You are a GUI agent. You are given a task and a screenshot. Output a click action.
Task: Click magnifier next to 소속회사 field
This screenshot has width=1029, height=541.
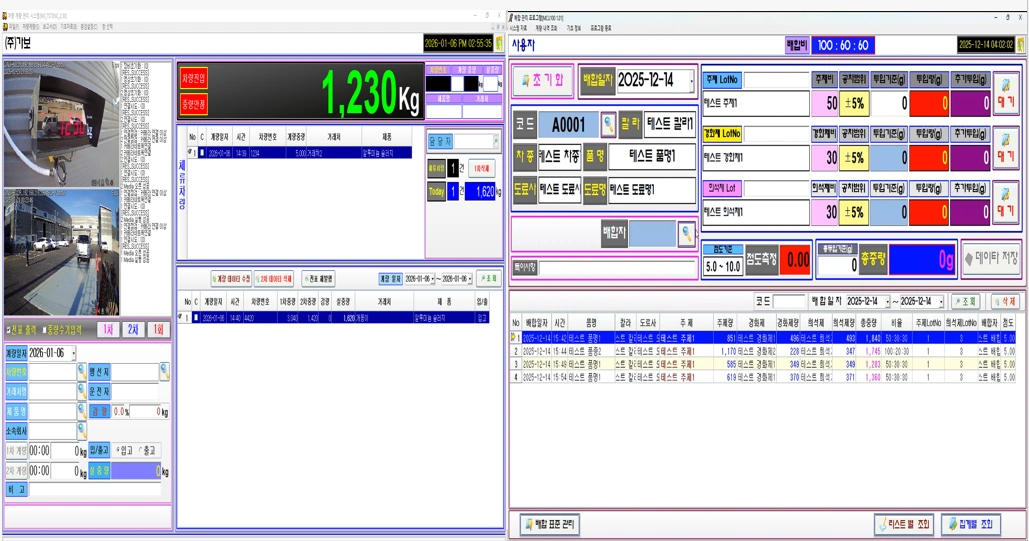(x=81, y=431)
